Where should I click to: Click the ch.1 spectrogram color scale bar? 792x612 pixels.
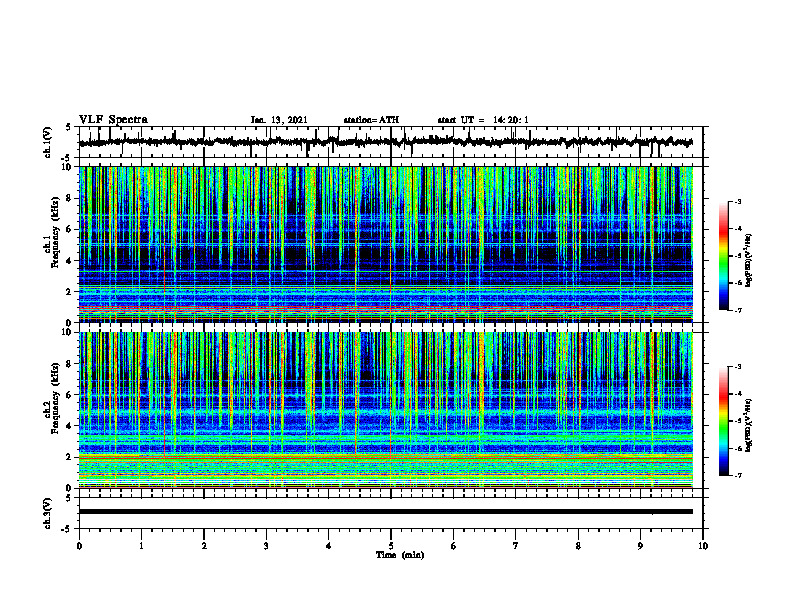coord(723,256)
